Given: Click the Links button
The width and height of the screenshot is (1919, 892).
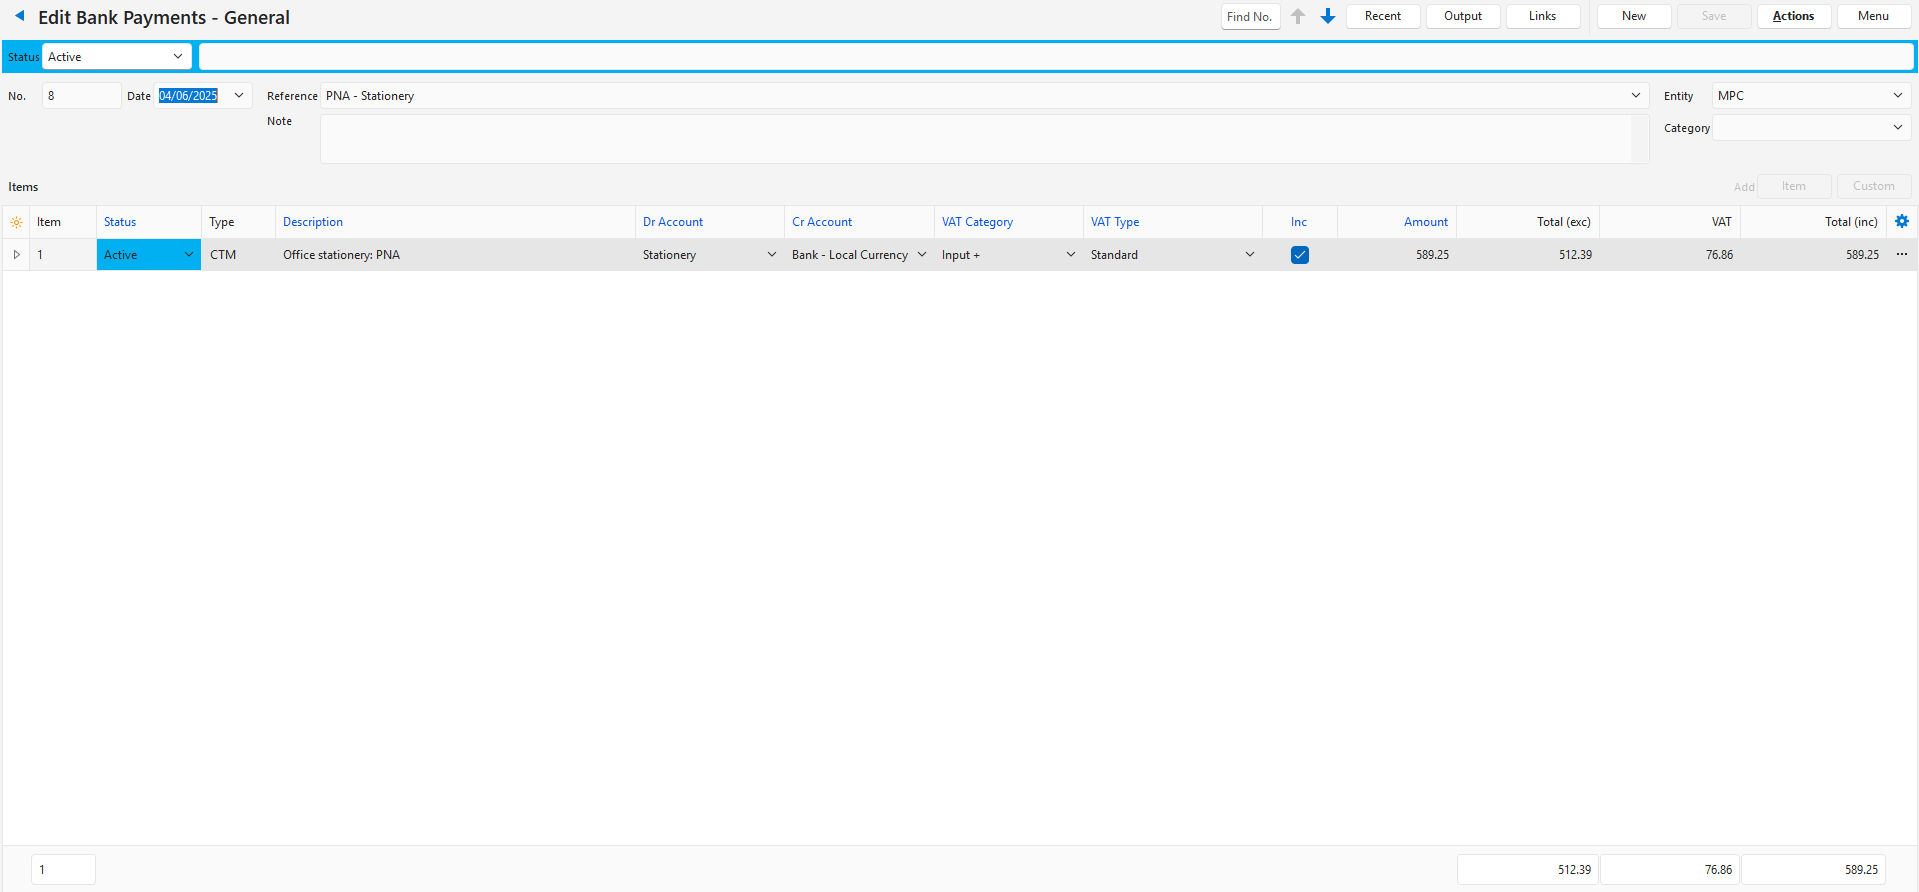Looking at the screenshot, I should point(1542,16).
